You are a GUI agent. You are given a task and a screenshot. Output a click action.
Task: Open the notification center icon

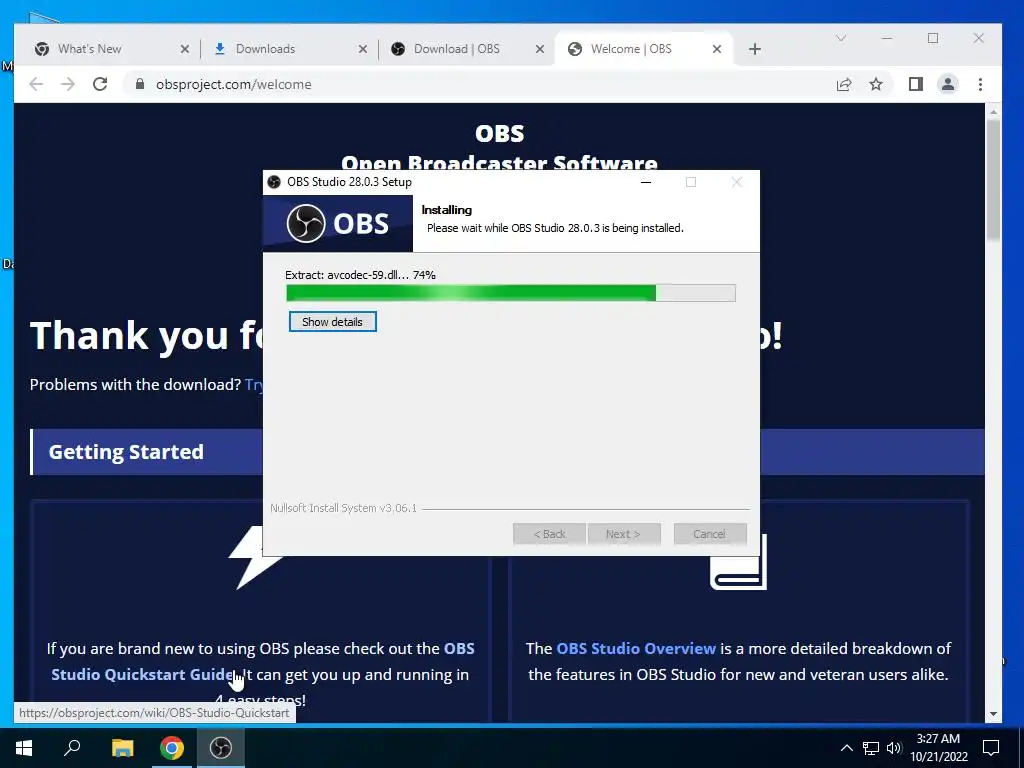[x=991, y=748]
